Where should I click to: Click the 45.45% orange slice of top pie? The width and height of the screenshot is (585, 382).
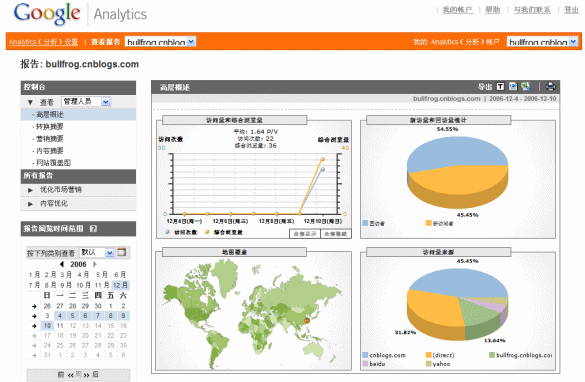459,187
